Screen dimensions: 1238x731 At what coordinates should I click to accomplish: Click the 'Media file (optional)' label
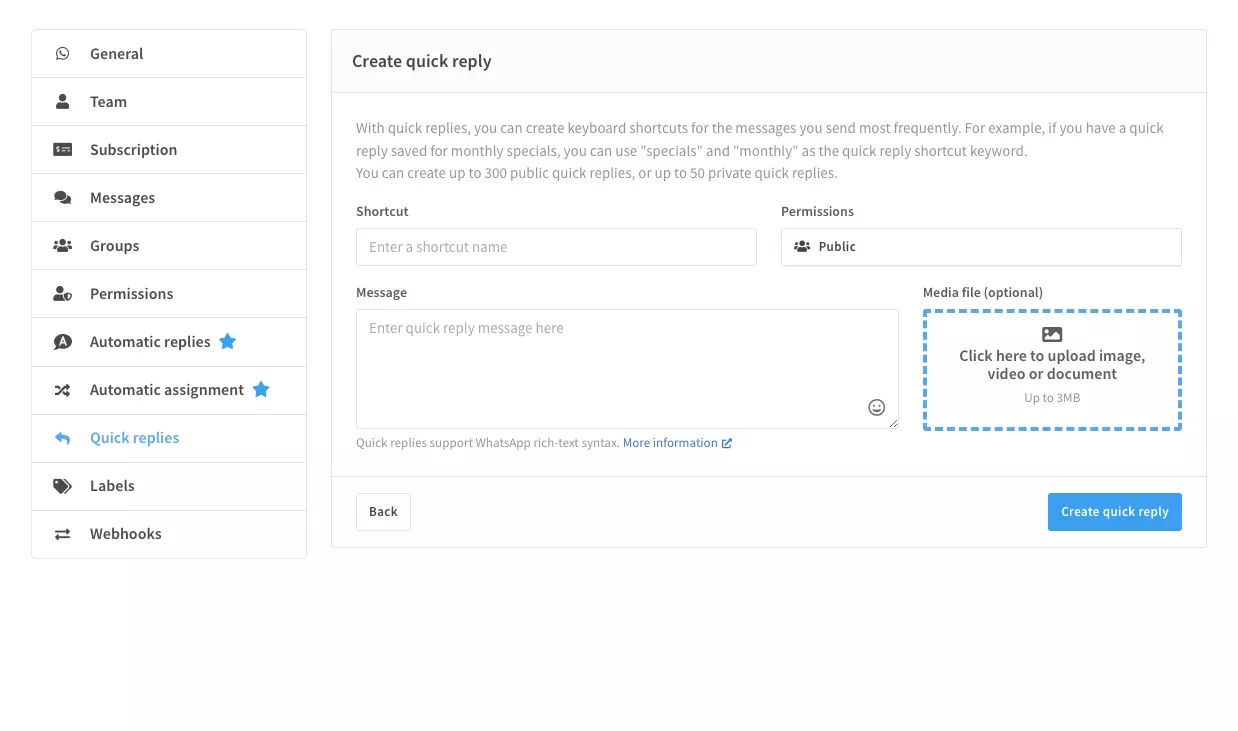click(x=983, y=293)
